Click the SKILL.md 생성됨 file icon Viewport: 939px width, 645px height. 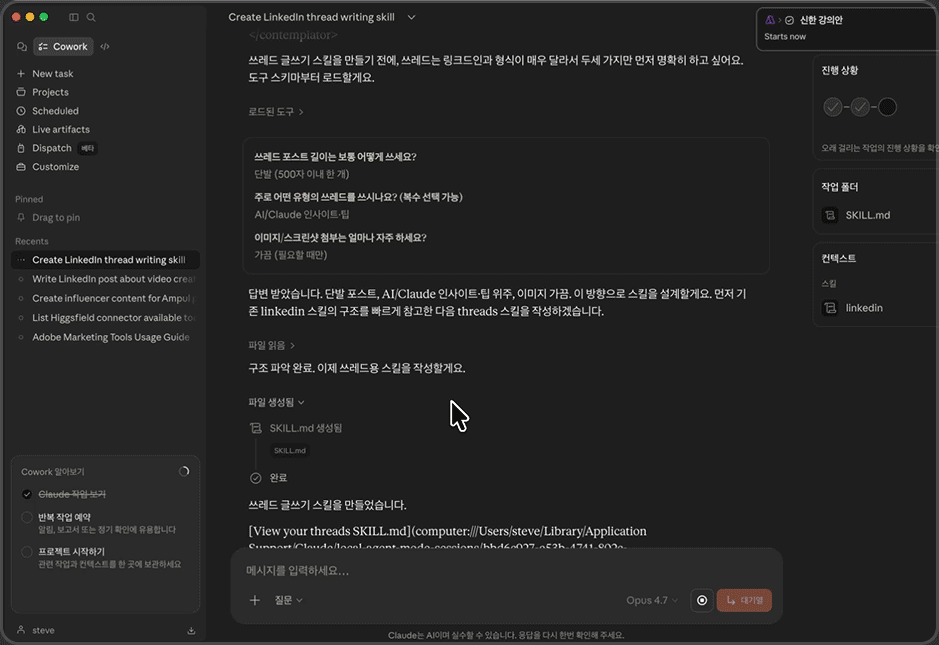point(256,428)
